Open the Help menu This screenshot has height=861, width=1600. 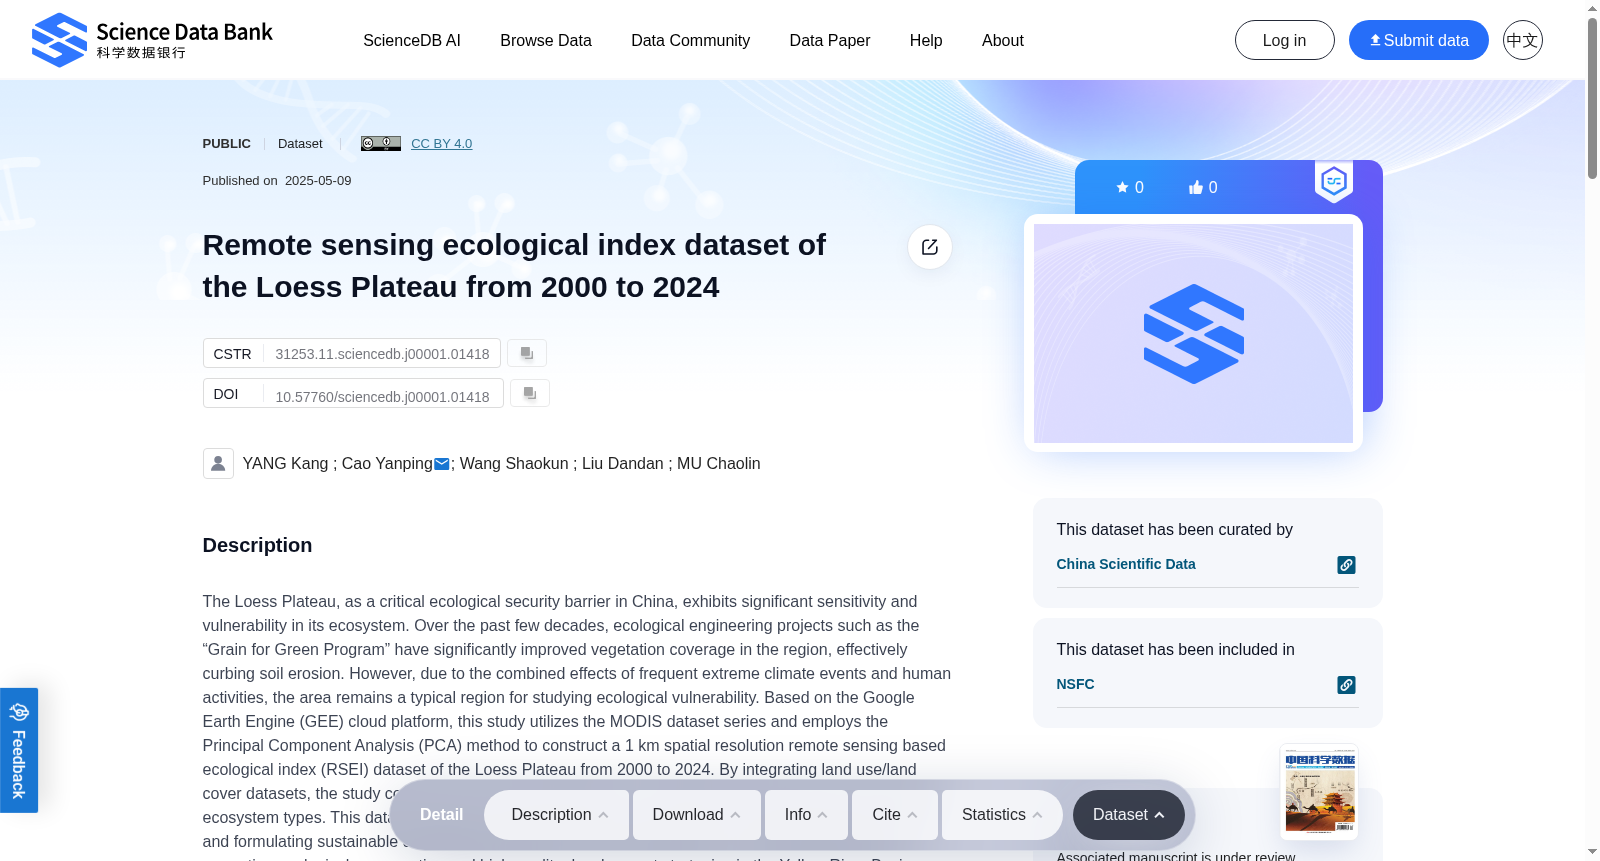[926, 40]
